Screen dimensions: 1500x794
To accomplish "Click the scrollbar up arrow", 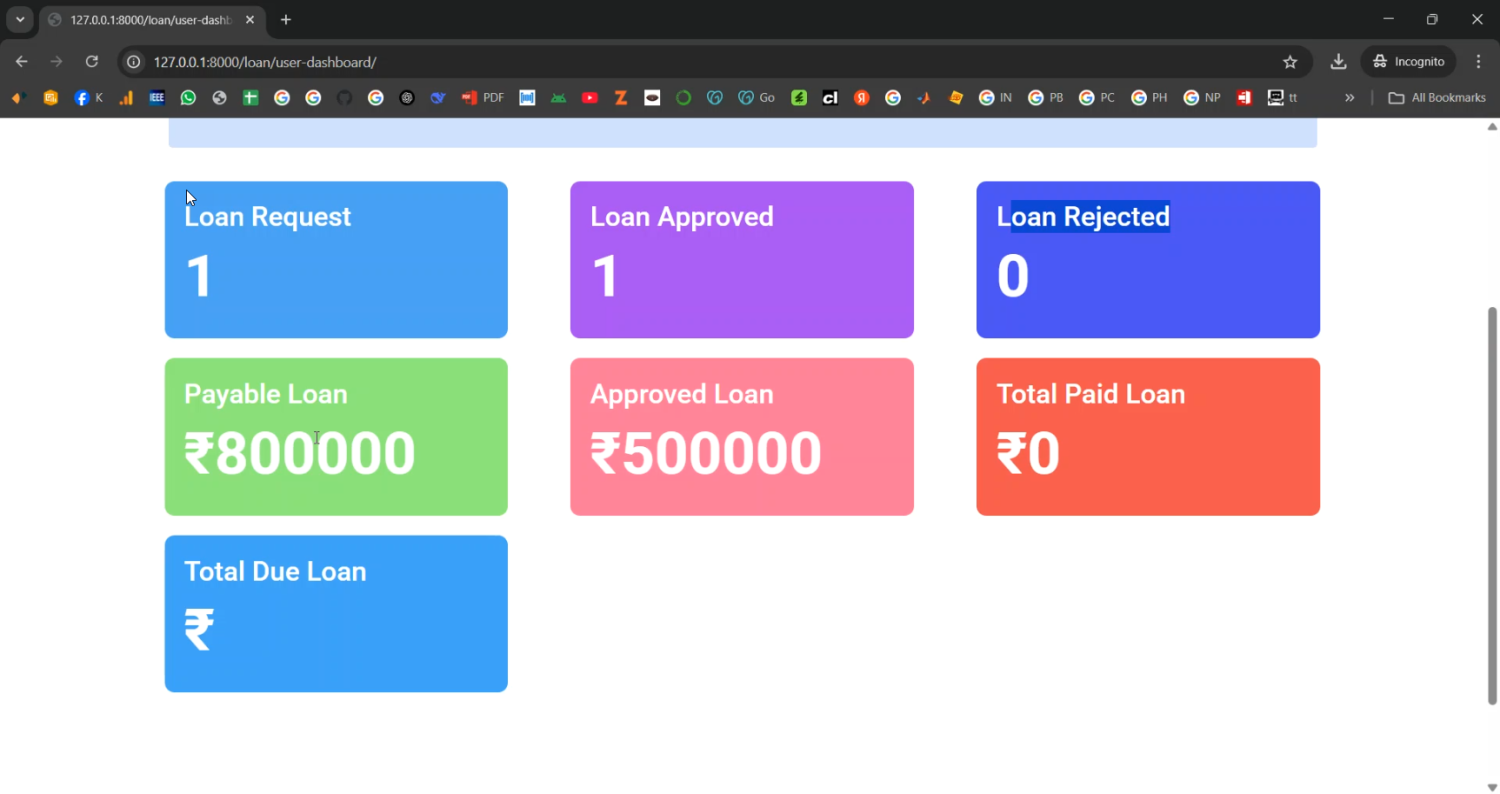I will point(1492,126).
